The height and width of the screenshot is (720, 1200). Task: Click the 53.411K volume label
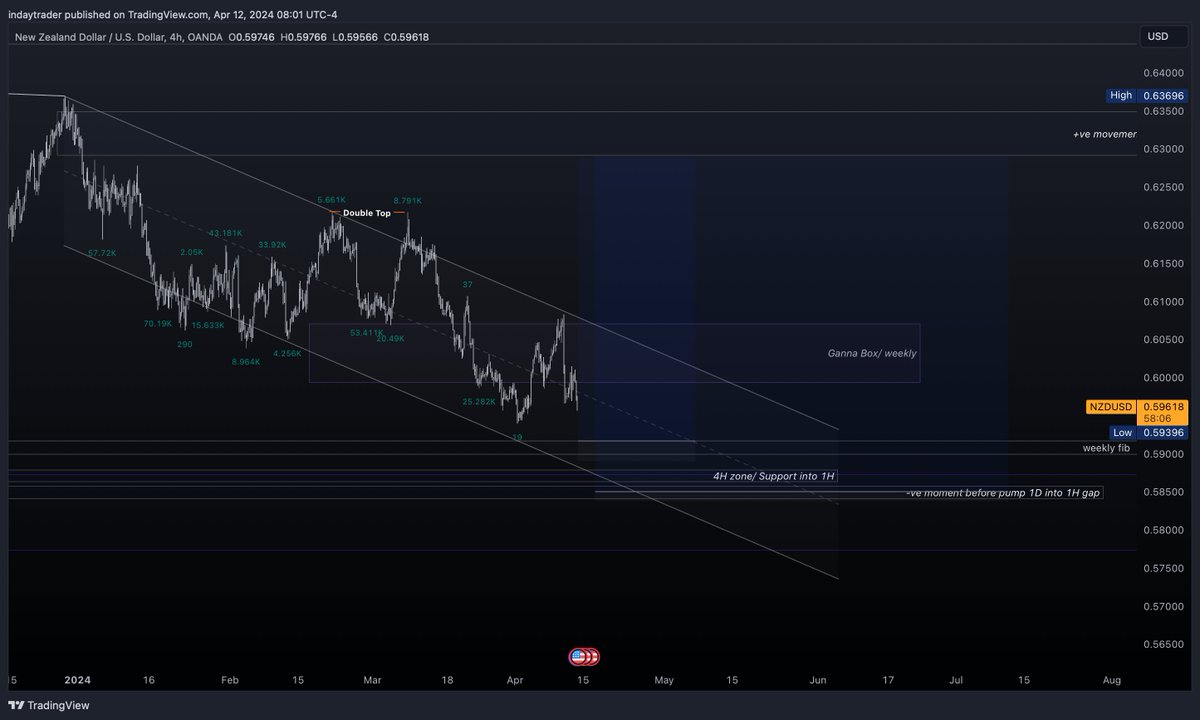(x=366, y=331)
